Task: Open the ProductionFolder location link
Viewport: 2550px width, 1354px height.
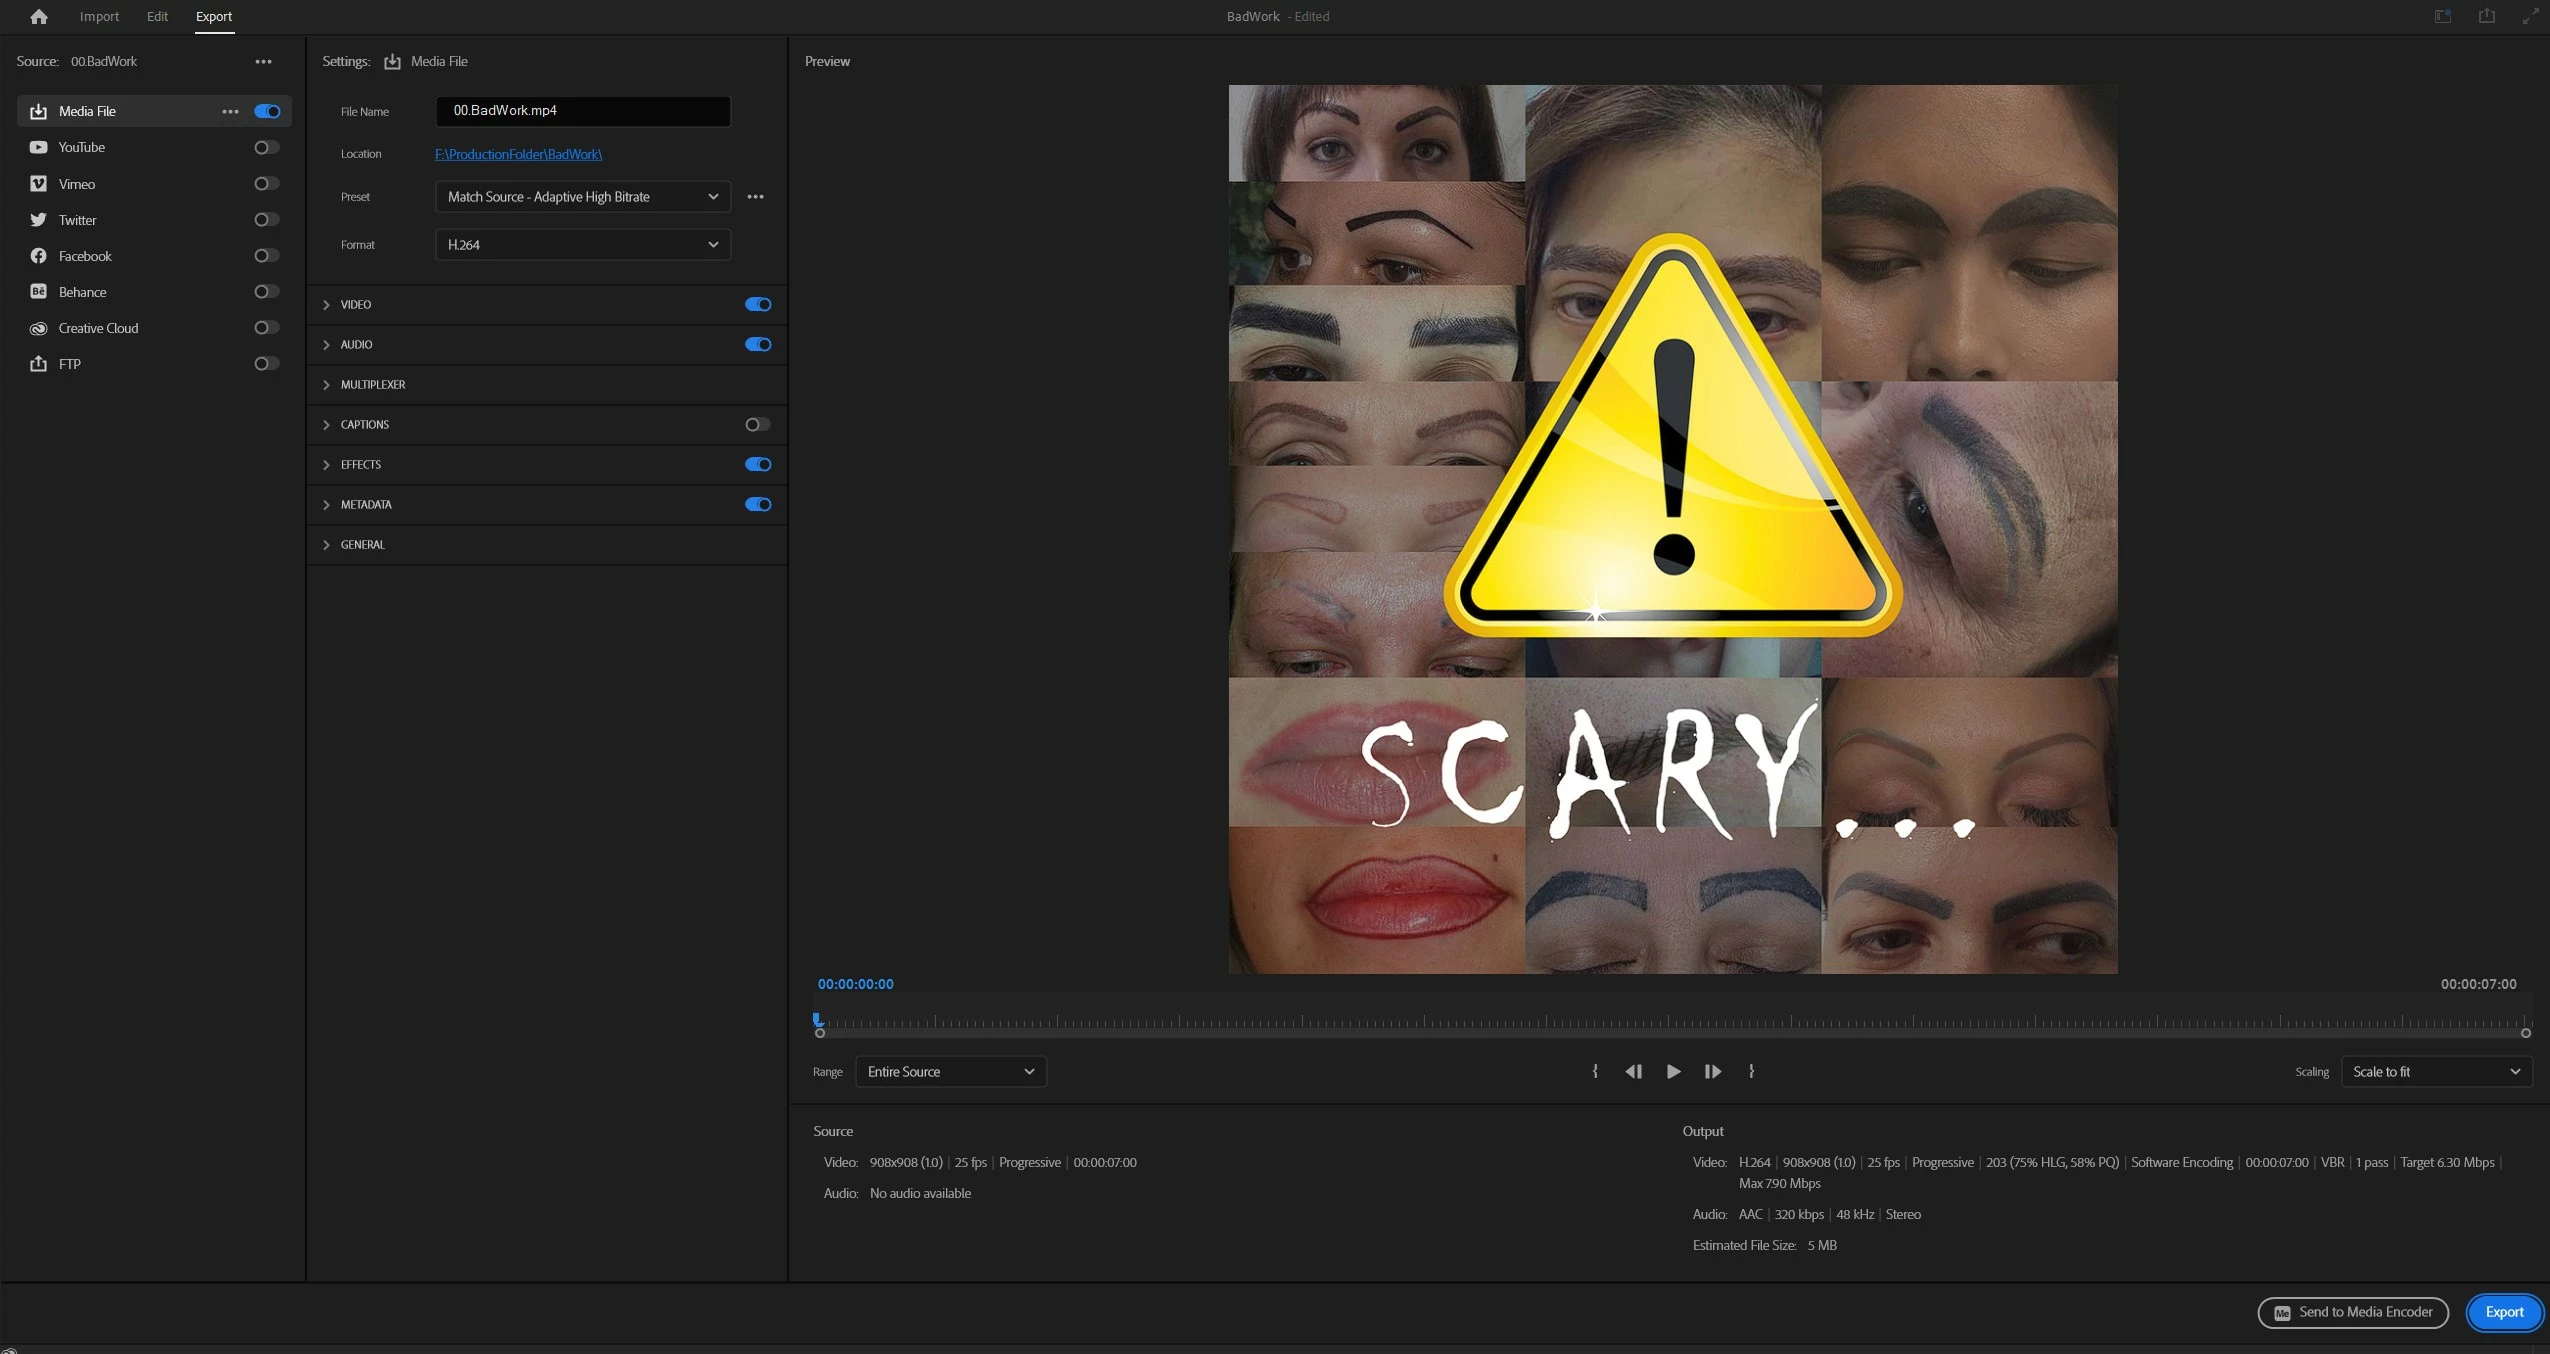Action: [x=518, y=154]
